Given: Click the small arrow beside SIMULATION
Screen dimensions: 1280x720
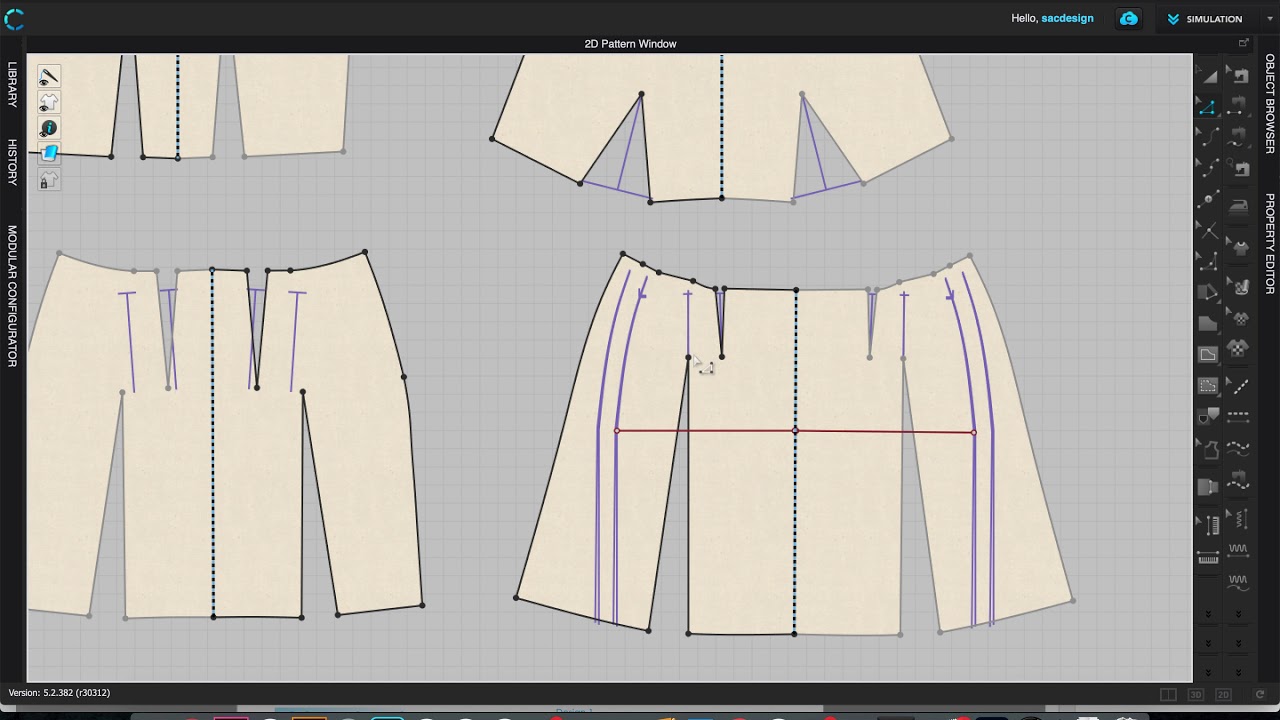Looking at the screenshot, I should pos(1270,19).
